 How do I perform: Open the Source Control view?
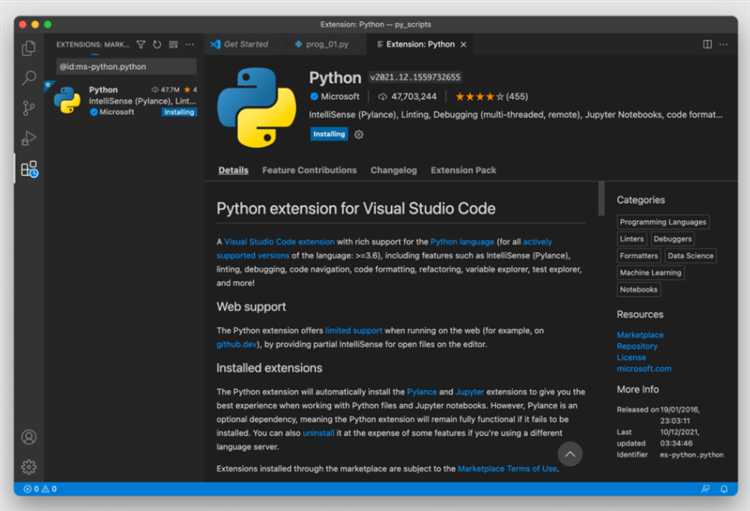click(29, 108)
